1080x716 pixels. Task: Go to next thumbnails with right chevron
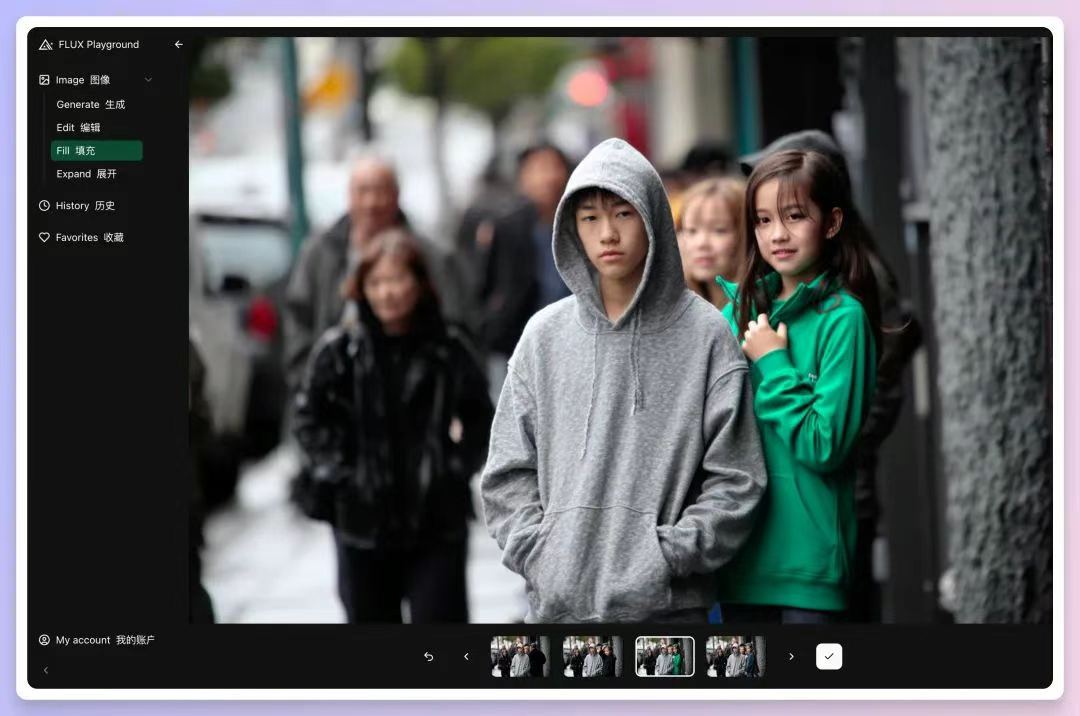click(791, 657)
